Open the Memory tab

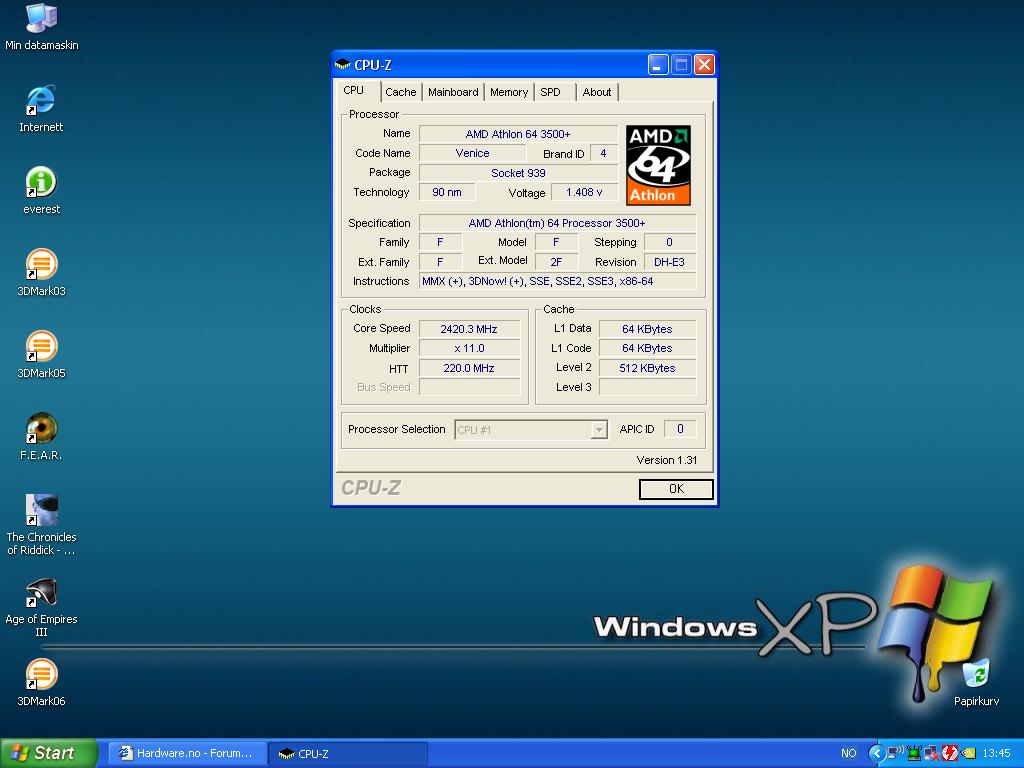[509, 92]
